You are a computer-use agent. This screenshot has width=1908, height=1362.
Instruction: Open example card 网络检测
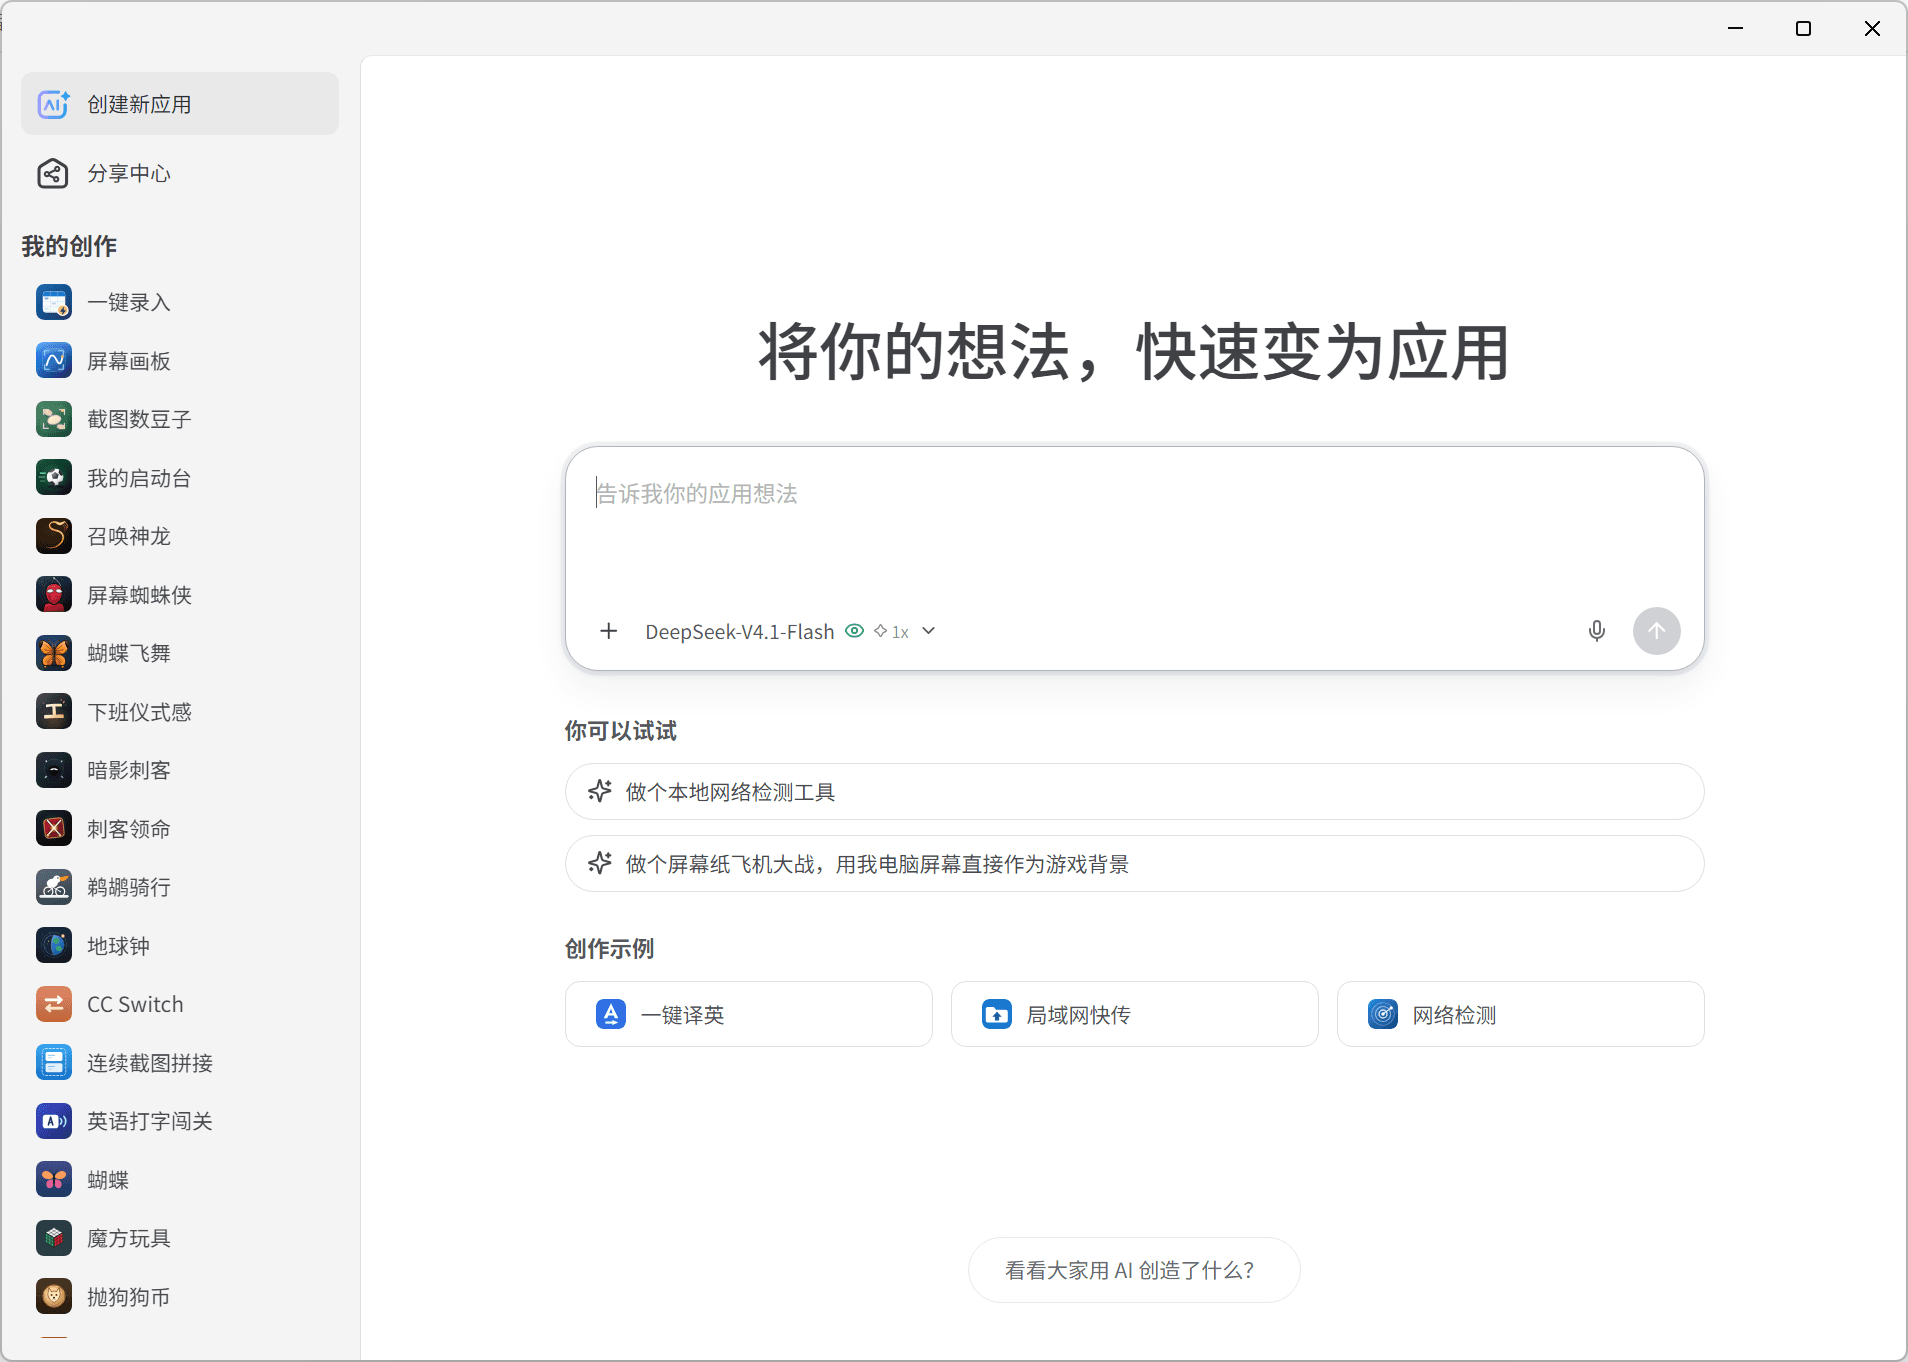click(x=1520, y=1014)
